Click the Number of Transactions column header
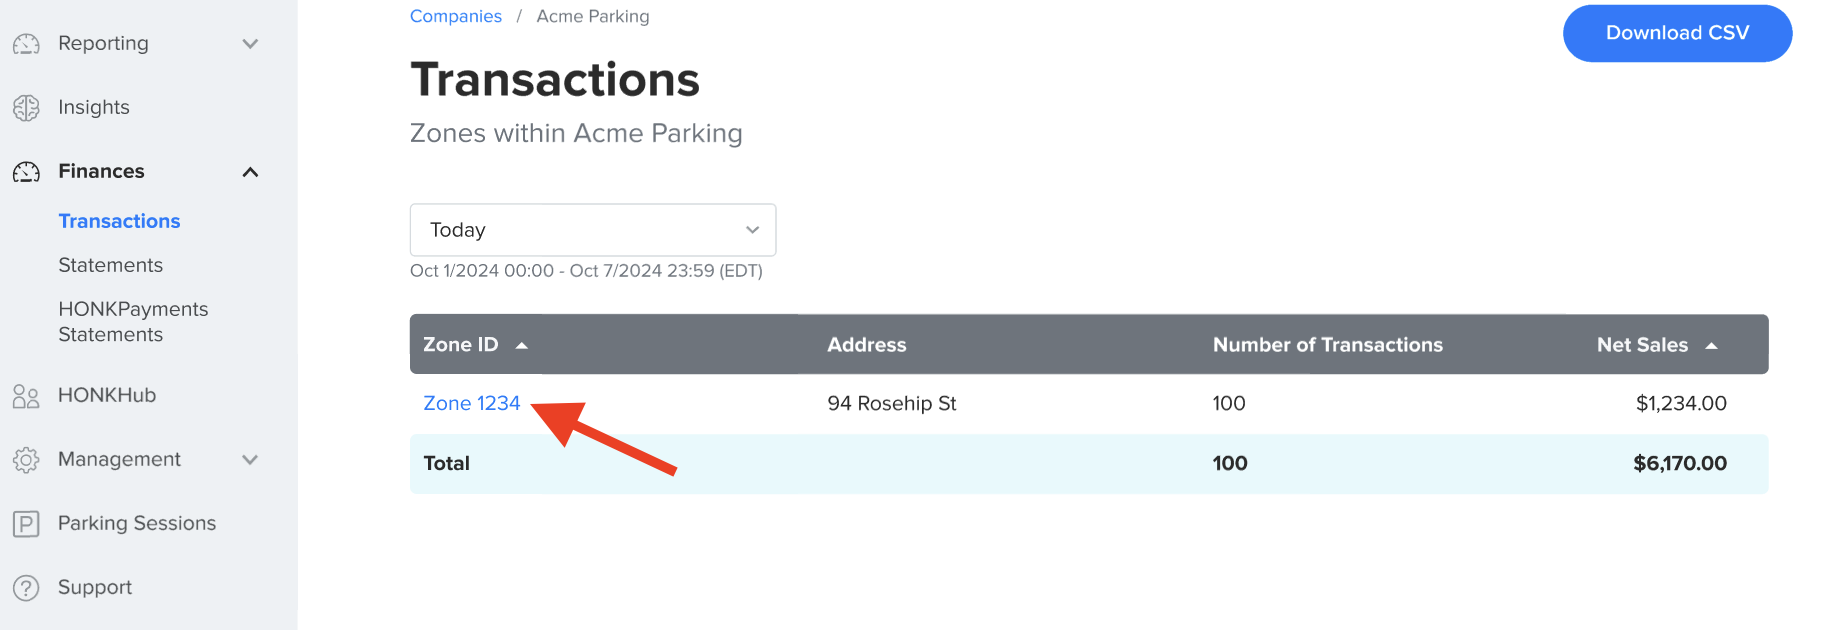This screenshot has height=630, width=1830. (x=1327, y=345)
